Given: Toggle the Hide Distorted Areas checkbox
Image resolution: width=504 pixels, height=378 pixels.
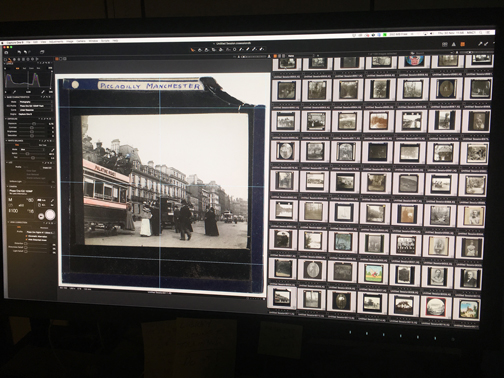Looking at the screenshot, I should coord(27,240).
